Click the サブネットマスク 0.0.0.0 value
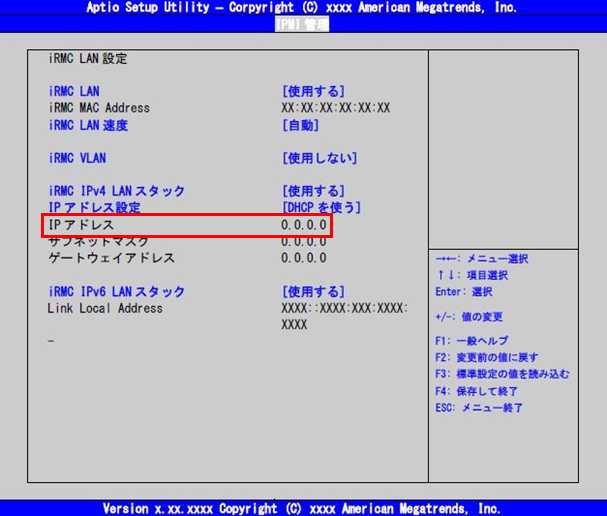The height and width of the screenshot is (516, 607). pyautogui.click(x=303, y=242)
